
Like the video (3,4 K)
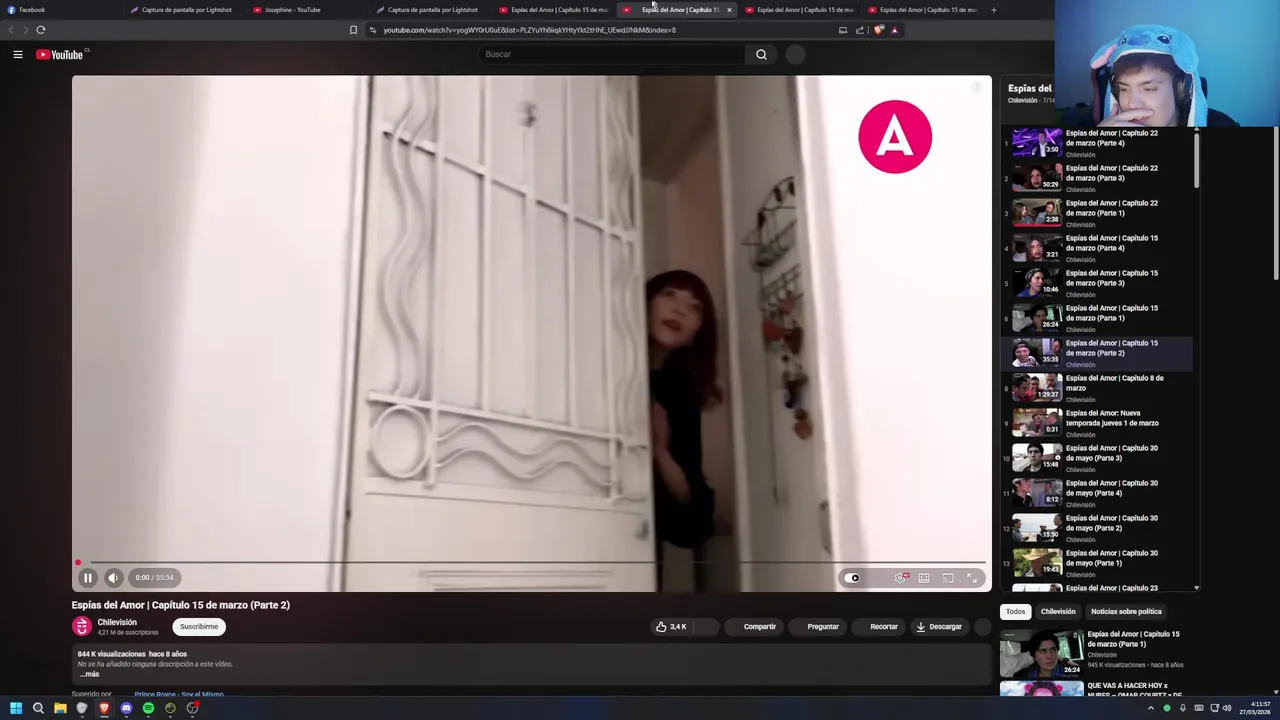(671, 627)
